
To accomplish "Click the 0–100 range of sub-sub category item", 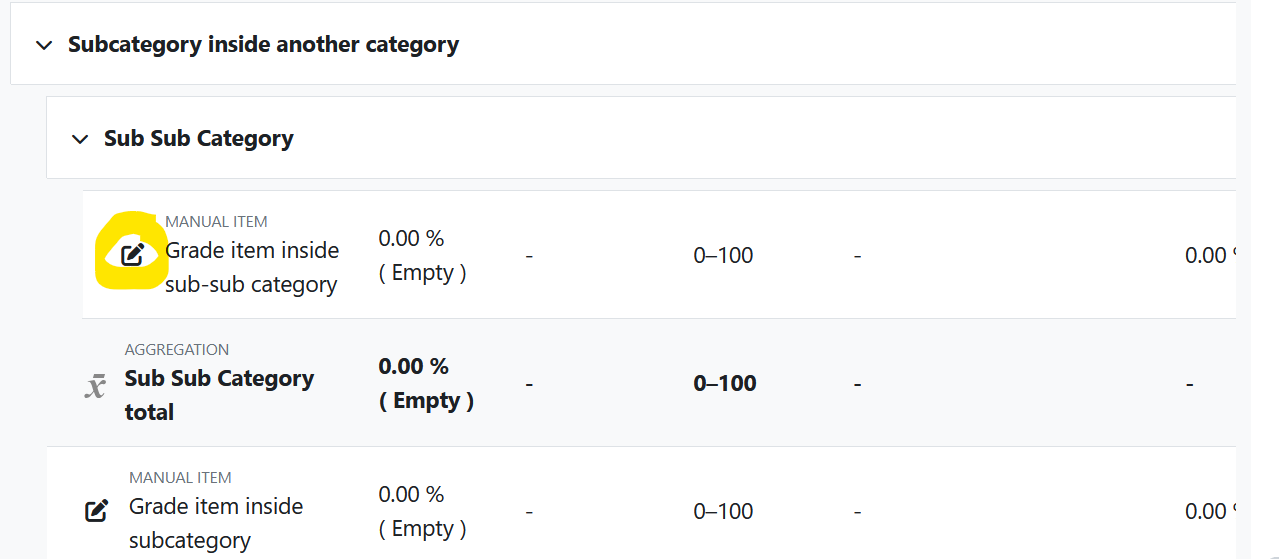I will coord(723,255).
